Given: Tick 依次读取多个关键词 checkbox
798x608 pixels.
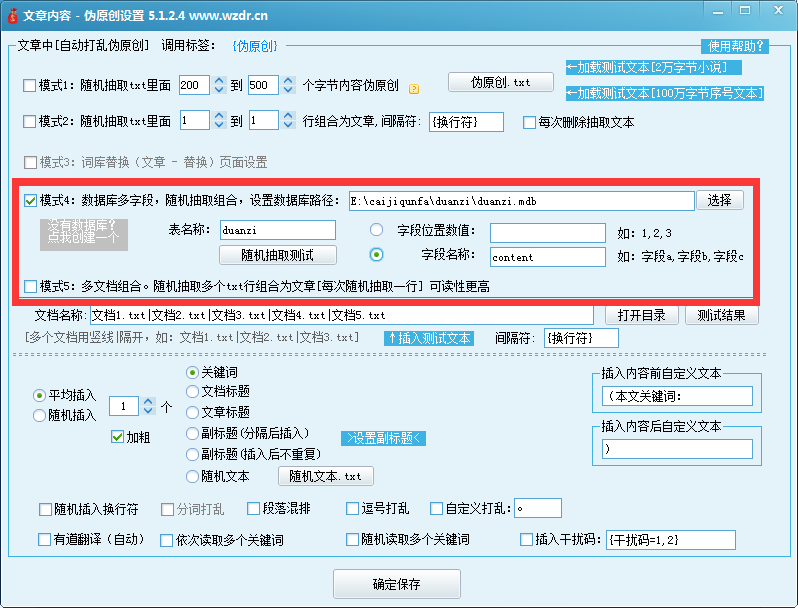Looking at the screenshot, I should (166, 540).
